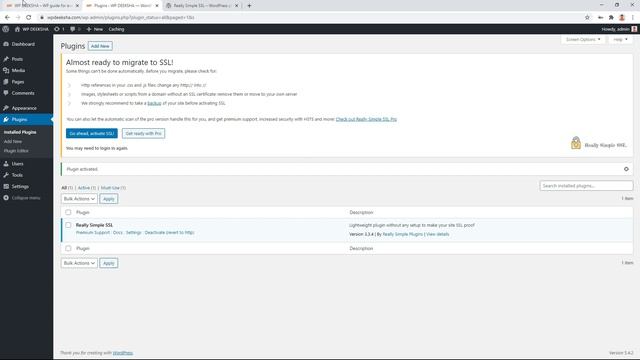Open a new browser tab

249,6
